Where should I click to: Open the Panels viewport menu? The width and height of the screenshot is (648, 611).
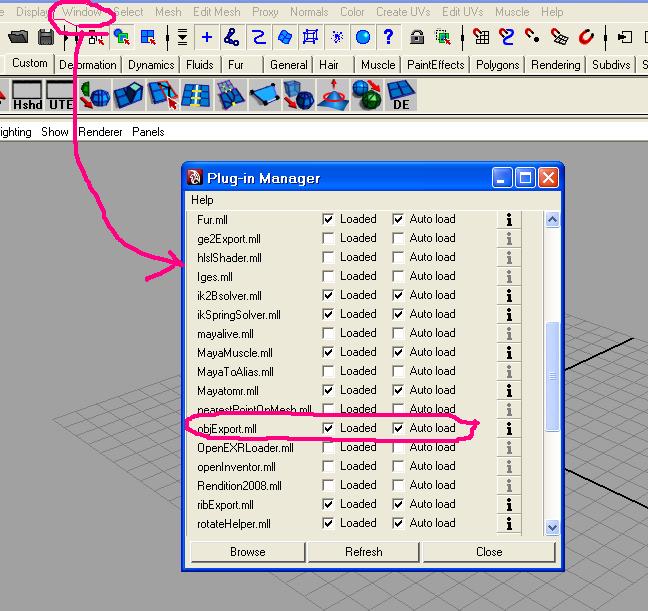pos(148,132)
